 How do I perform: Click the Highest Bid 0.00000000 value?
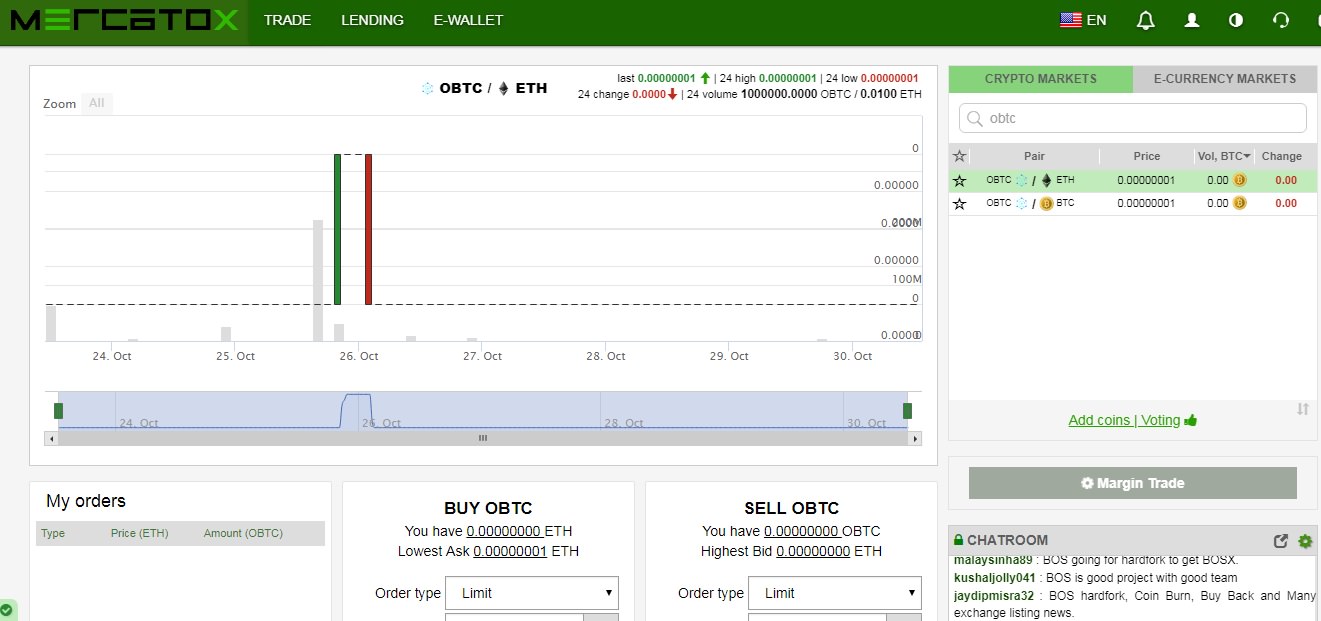point(813,551)
